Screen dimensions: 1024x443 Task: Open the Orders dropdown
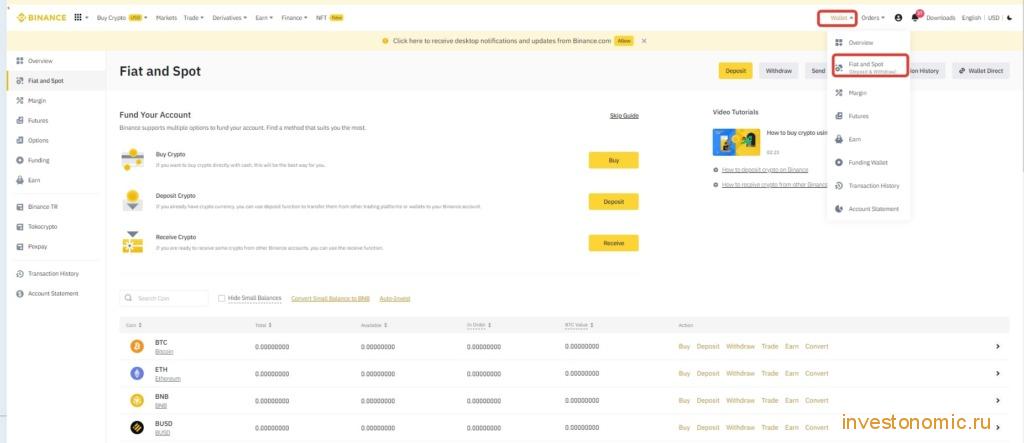(873, 18)
